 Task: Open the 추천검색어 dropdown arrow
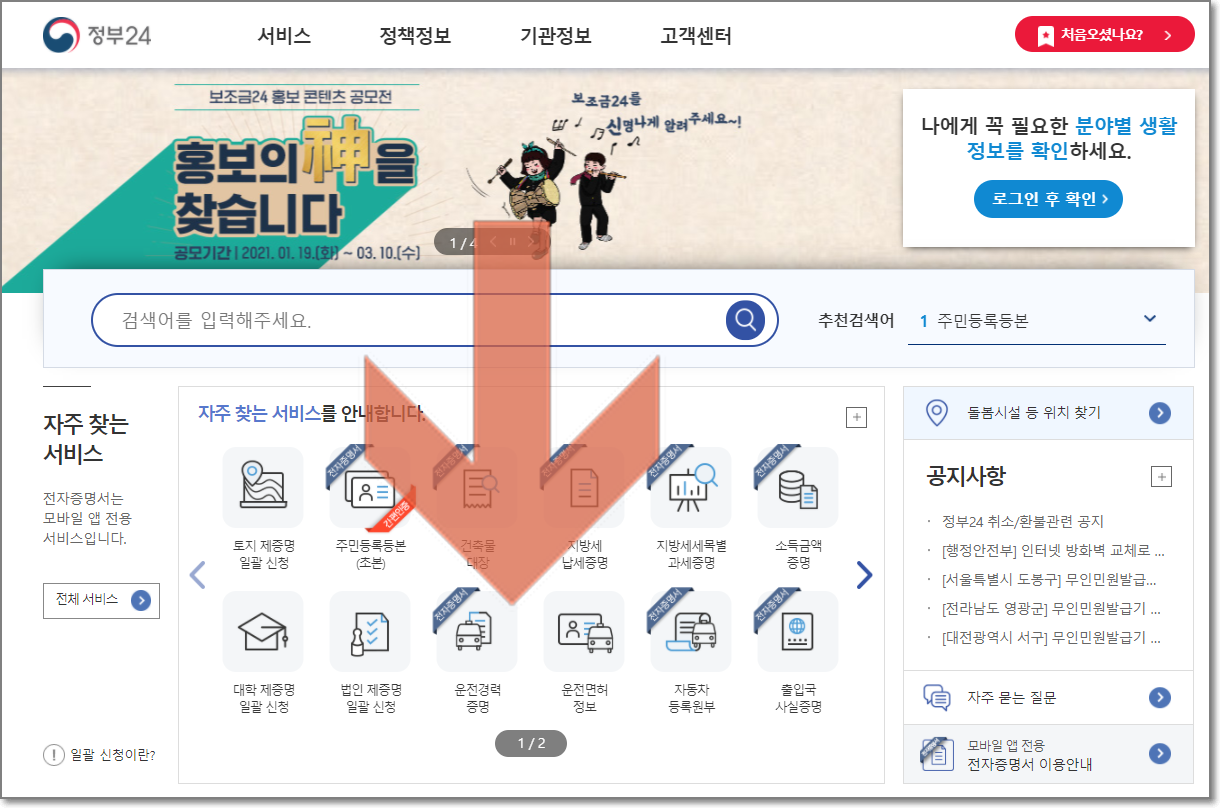pyautogui.click(x=1150, y=319)
